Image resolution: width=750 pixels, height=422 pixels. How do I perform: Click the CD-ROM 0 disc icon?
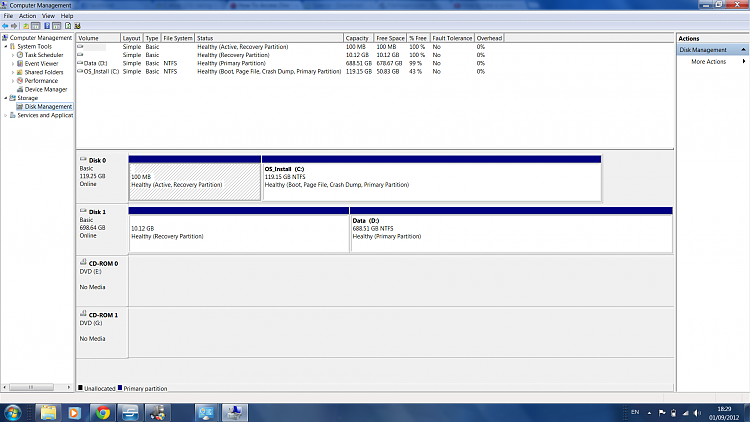[x=83, y=262]
